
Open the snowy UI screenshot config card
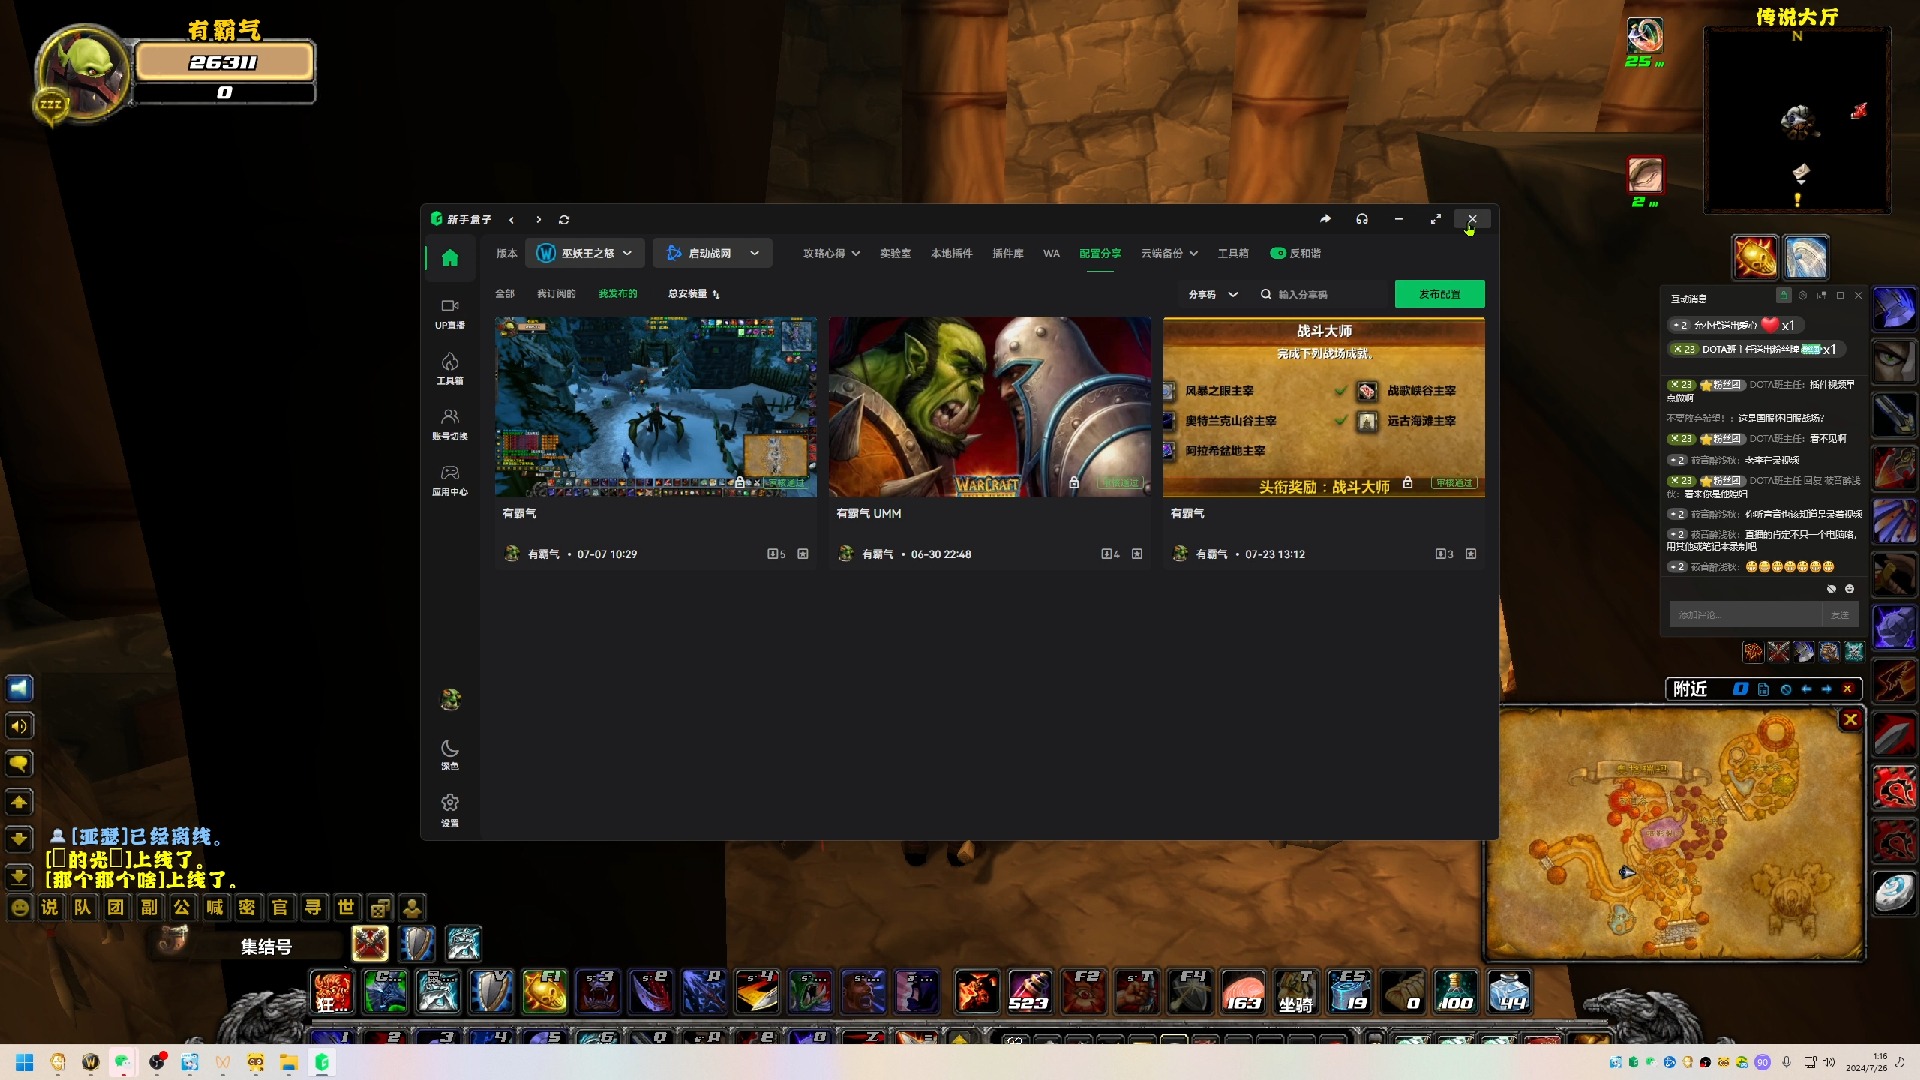[655, 407]
